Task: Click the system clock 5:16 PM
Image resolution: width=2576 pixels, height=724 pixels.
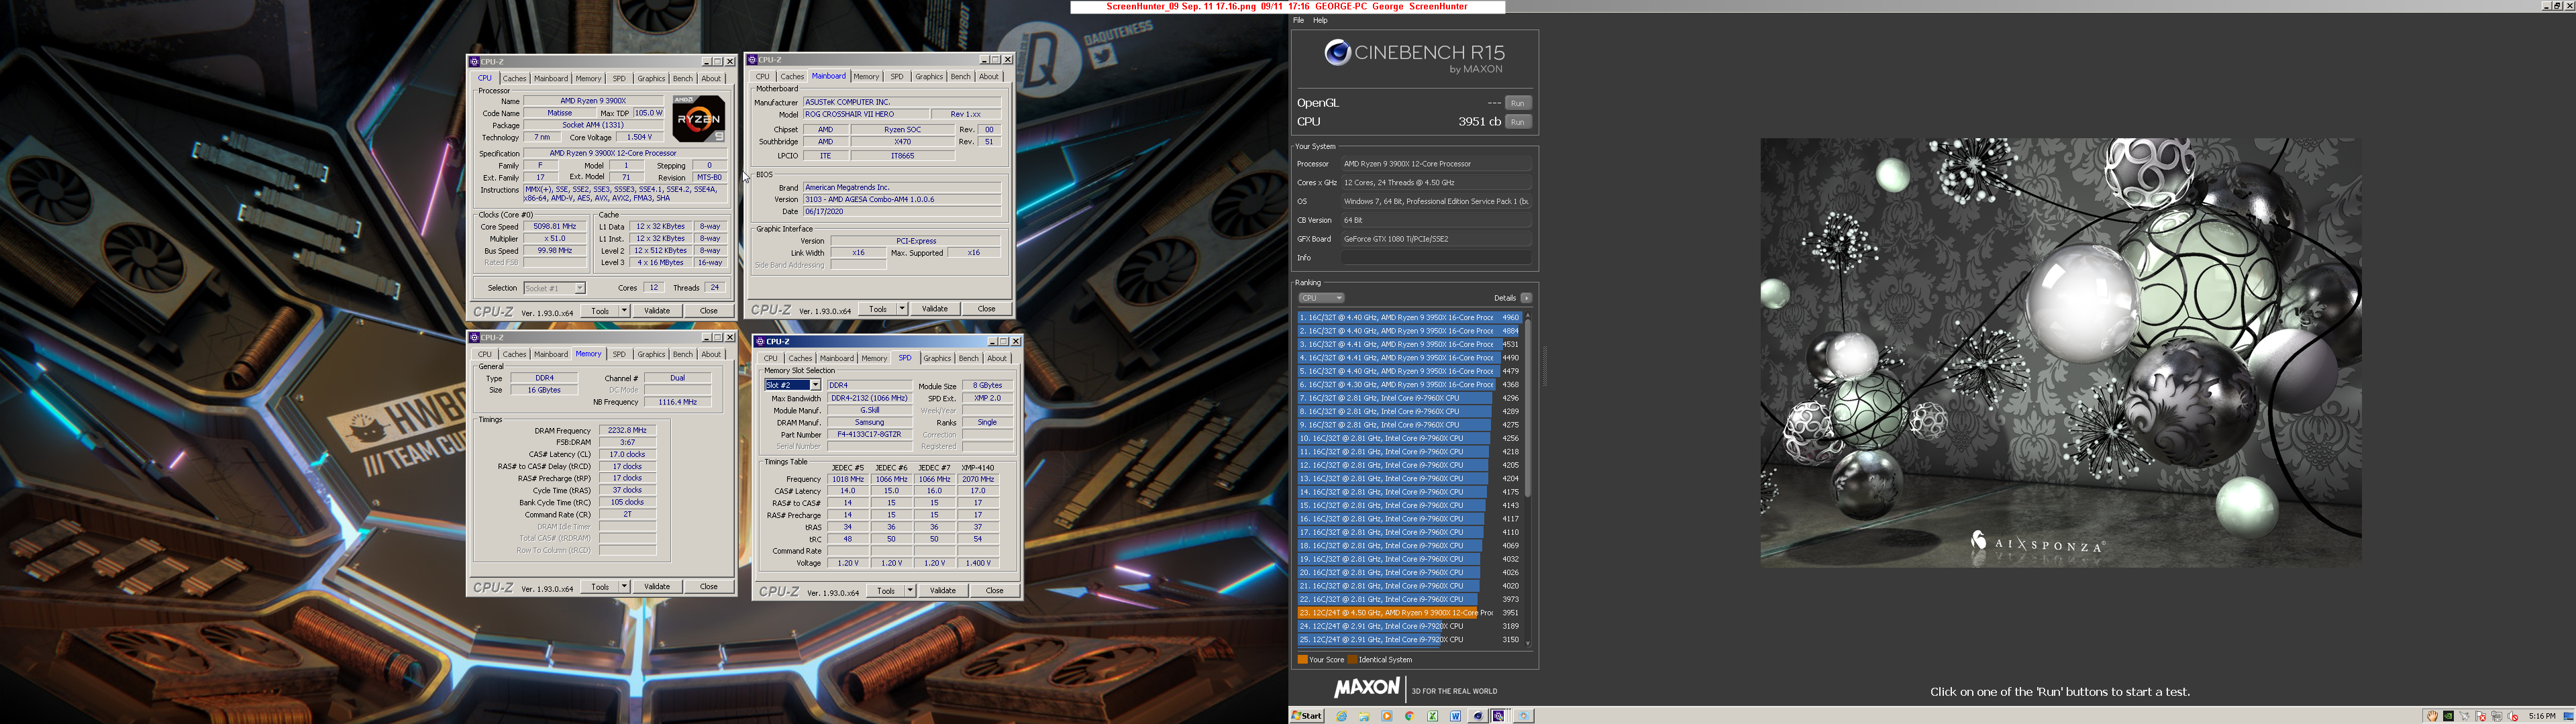Action: (x=2542, y=716)
